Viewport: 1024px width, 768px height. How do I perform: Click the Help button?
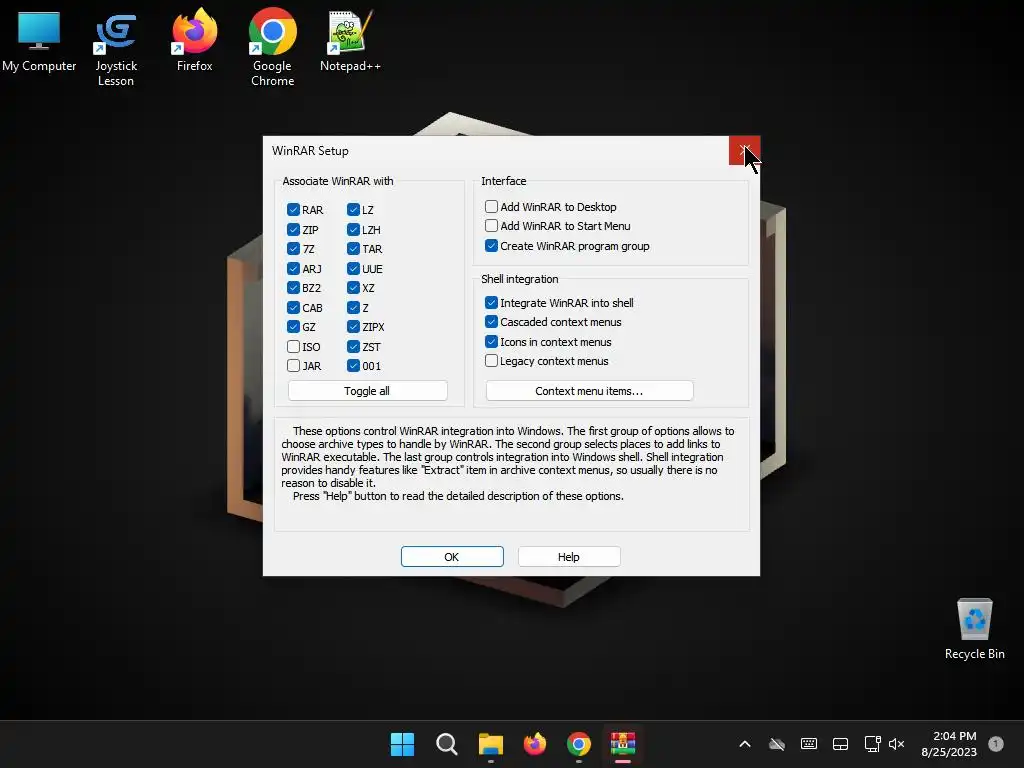(569, 556)
